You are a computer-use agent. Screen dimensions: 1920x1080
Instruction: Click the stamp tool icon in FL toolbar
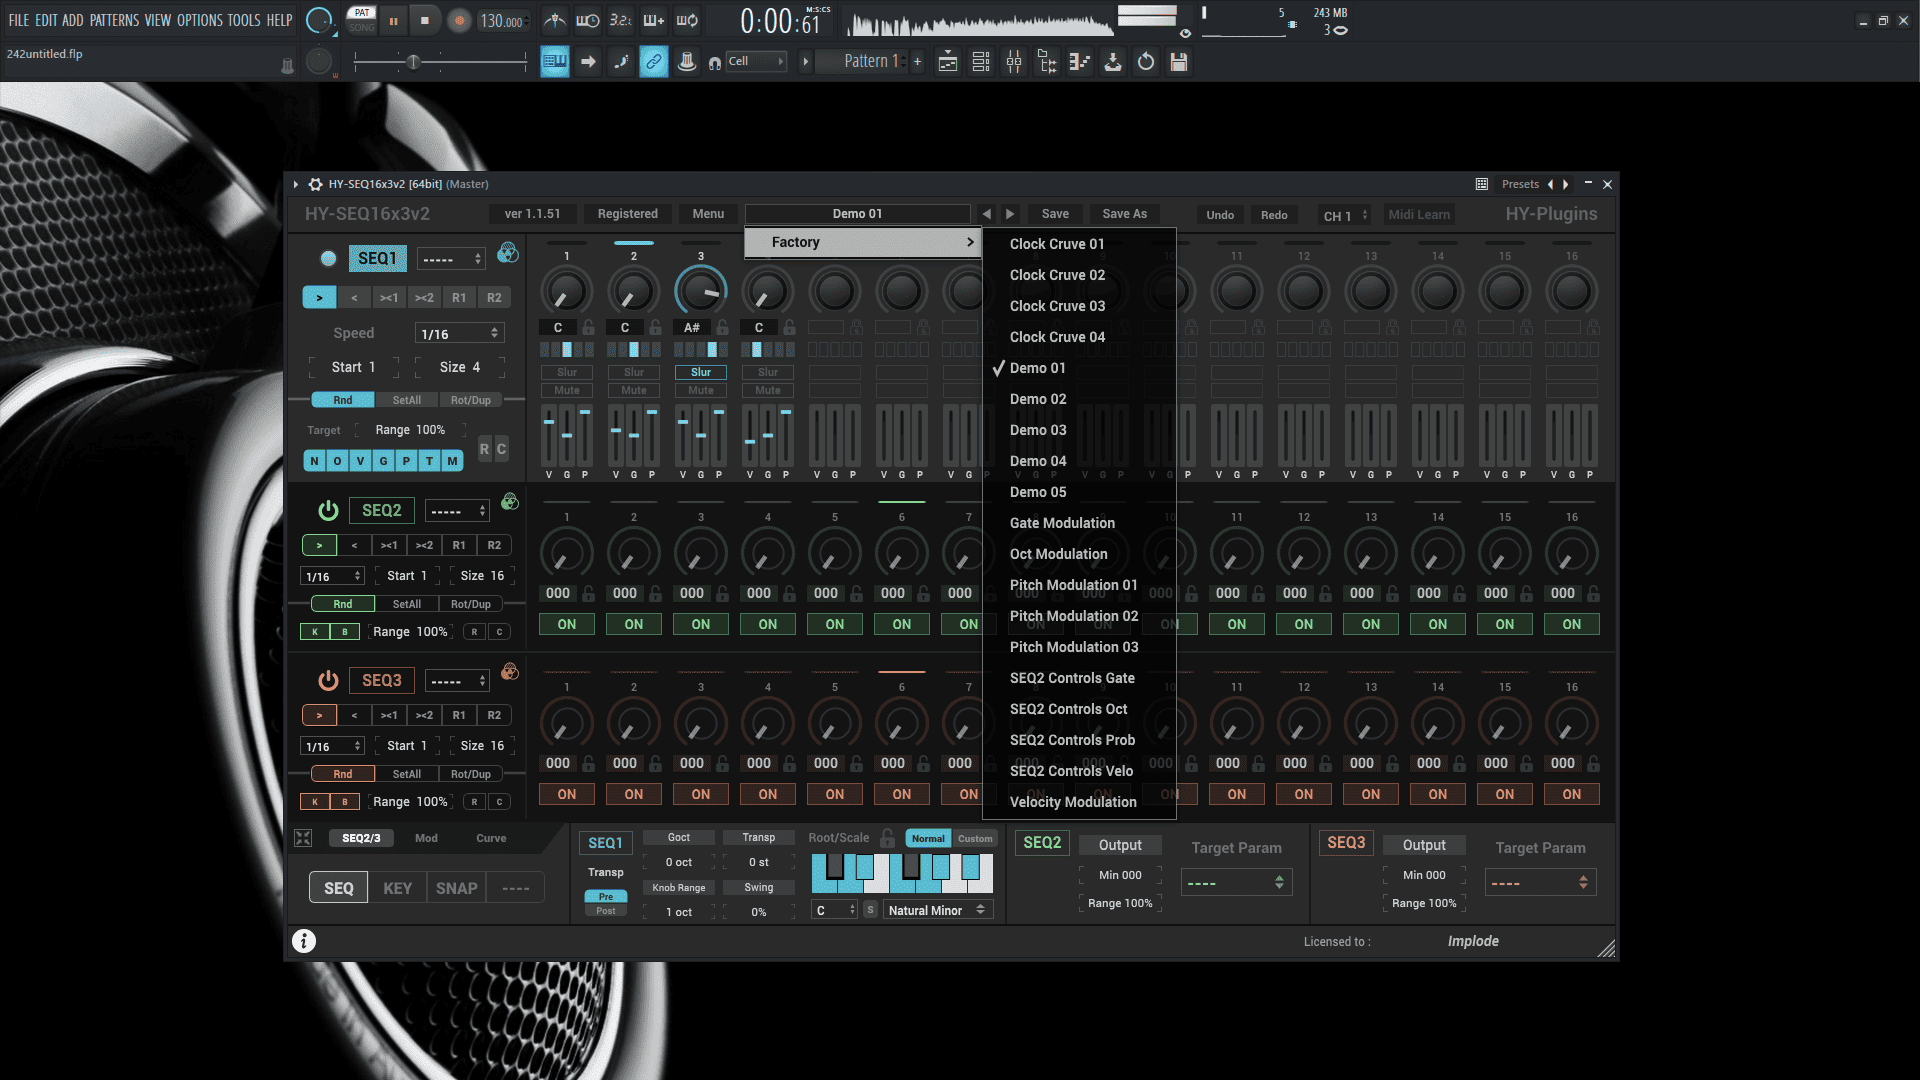(x=687, y=62)
